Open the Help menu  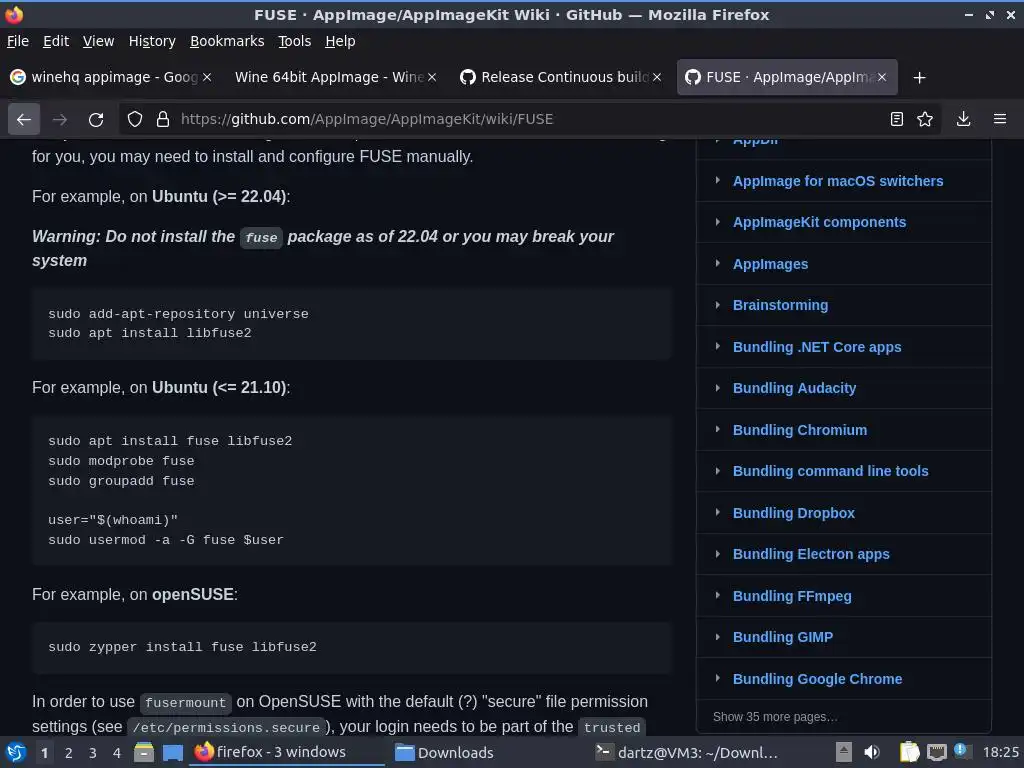[x=340, y=41]
